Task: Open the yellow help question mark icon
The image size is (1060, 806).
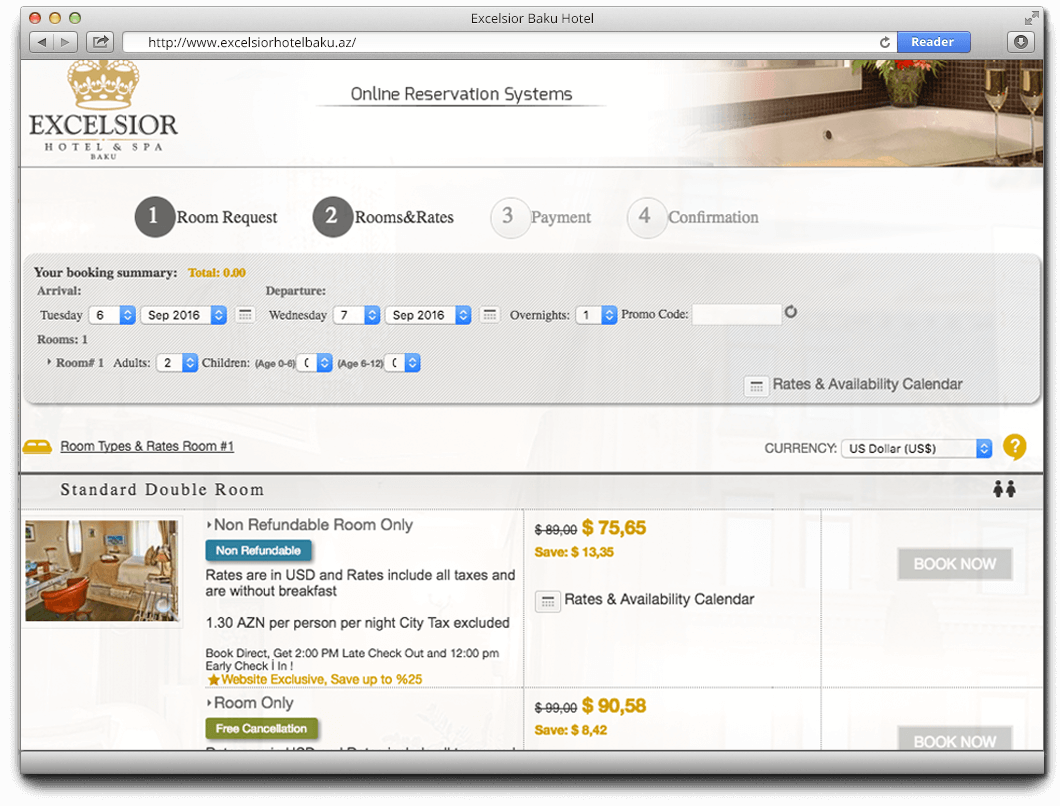Action: 1015,447
